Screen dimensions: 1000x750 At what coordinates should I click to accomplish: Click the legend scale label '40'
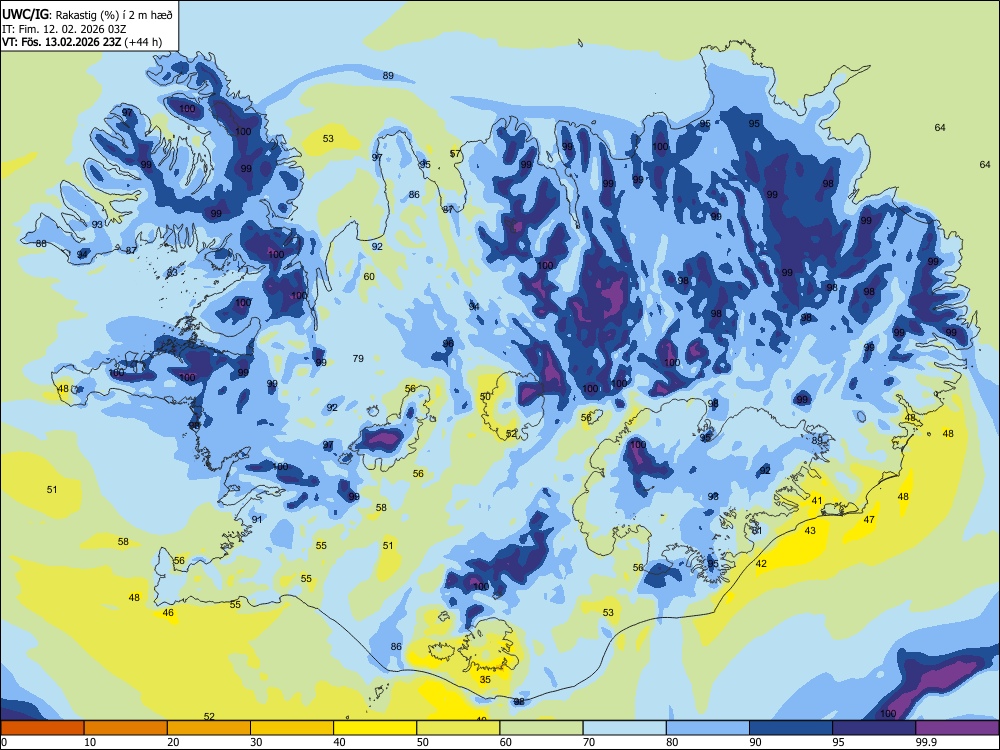coord(340,742)
